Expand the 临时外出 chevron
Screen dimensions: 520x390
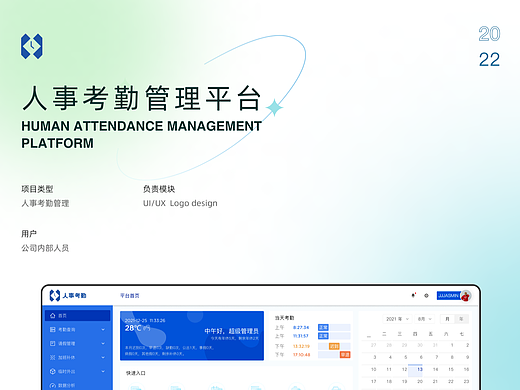(103, 371)
